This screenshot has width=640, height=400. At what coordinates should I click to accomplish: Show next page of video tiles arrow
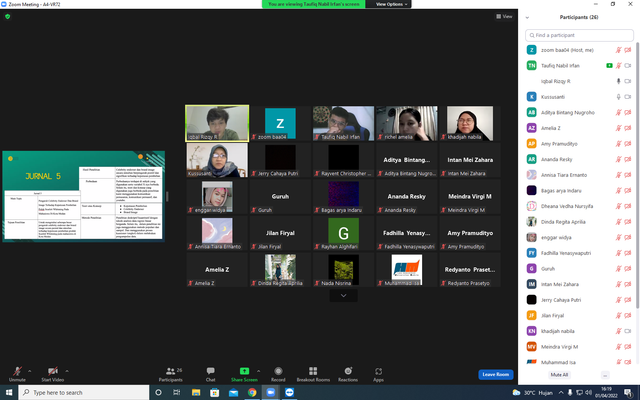click(x=343, y=296)
